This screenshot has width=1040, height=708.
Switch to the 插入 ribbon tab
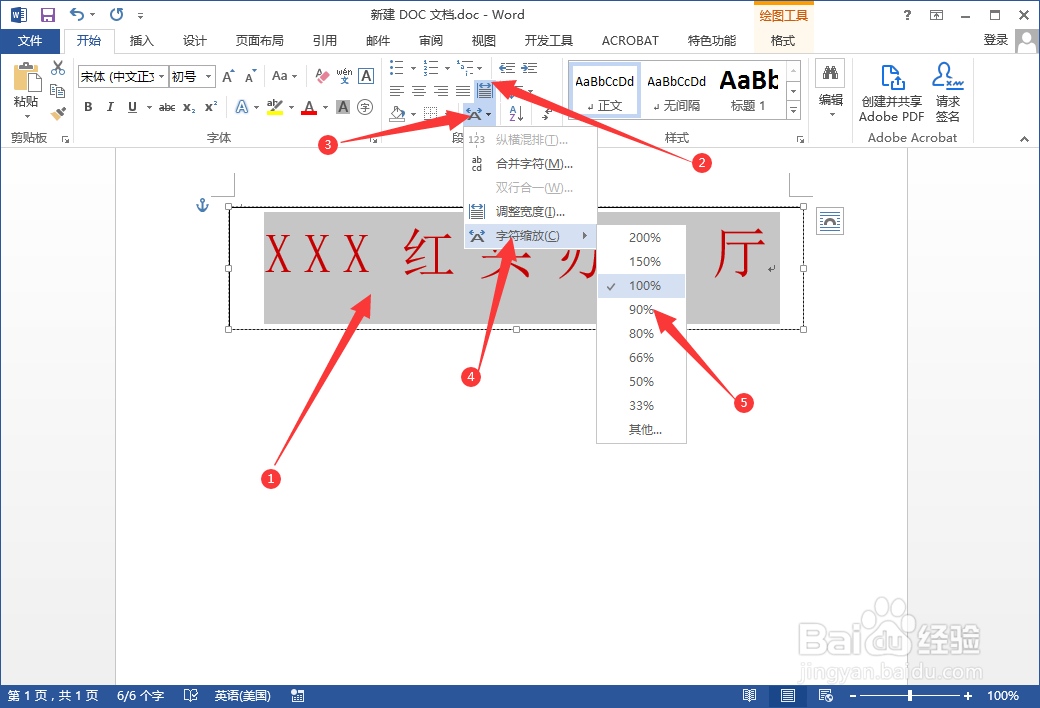141,40
